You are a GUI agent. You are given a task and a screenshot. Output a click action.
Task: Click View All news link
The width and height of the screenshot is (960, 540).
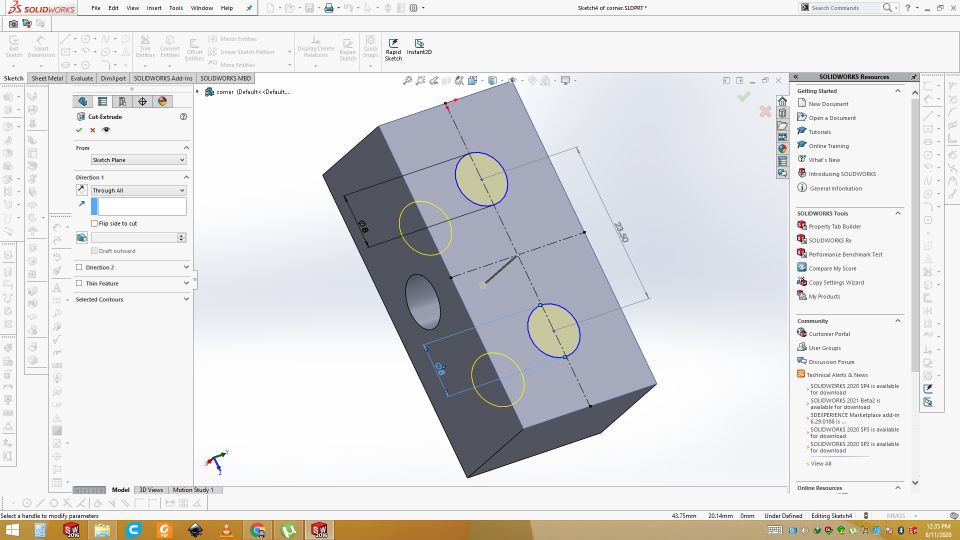(x=821, y=463)
